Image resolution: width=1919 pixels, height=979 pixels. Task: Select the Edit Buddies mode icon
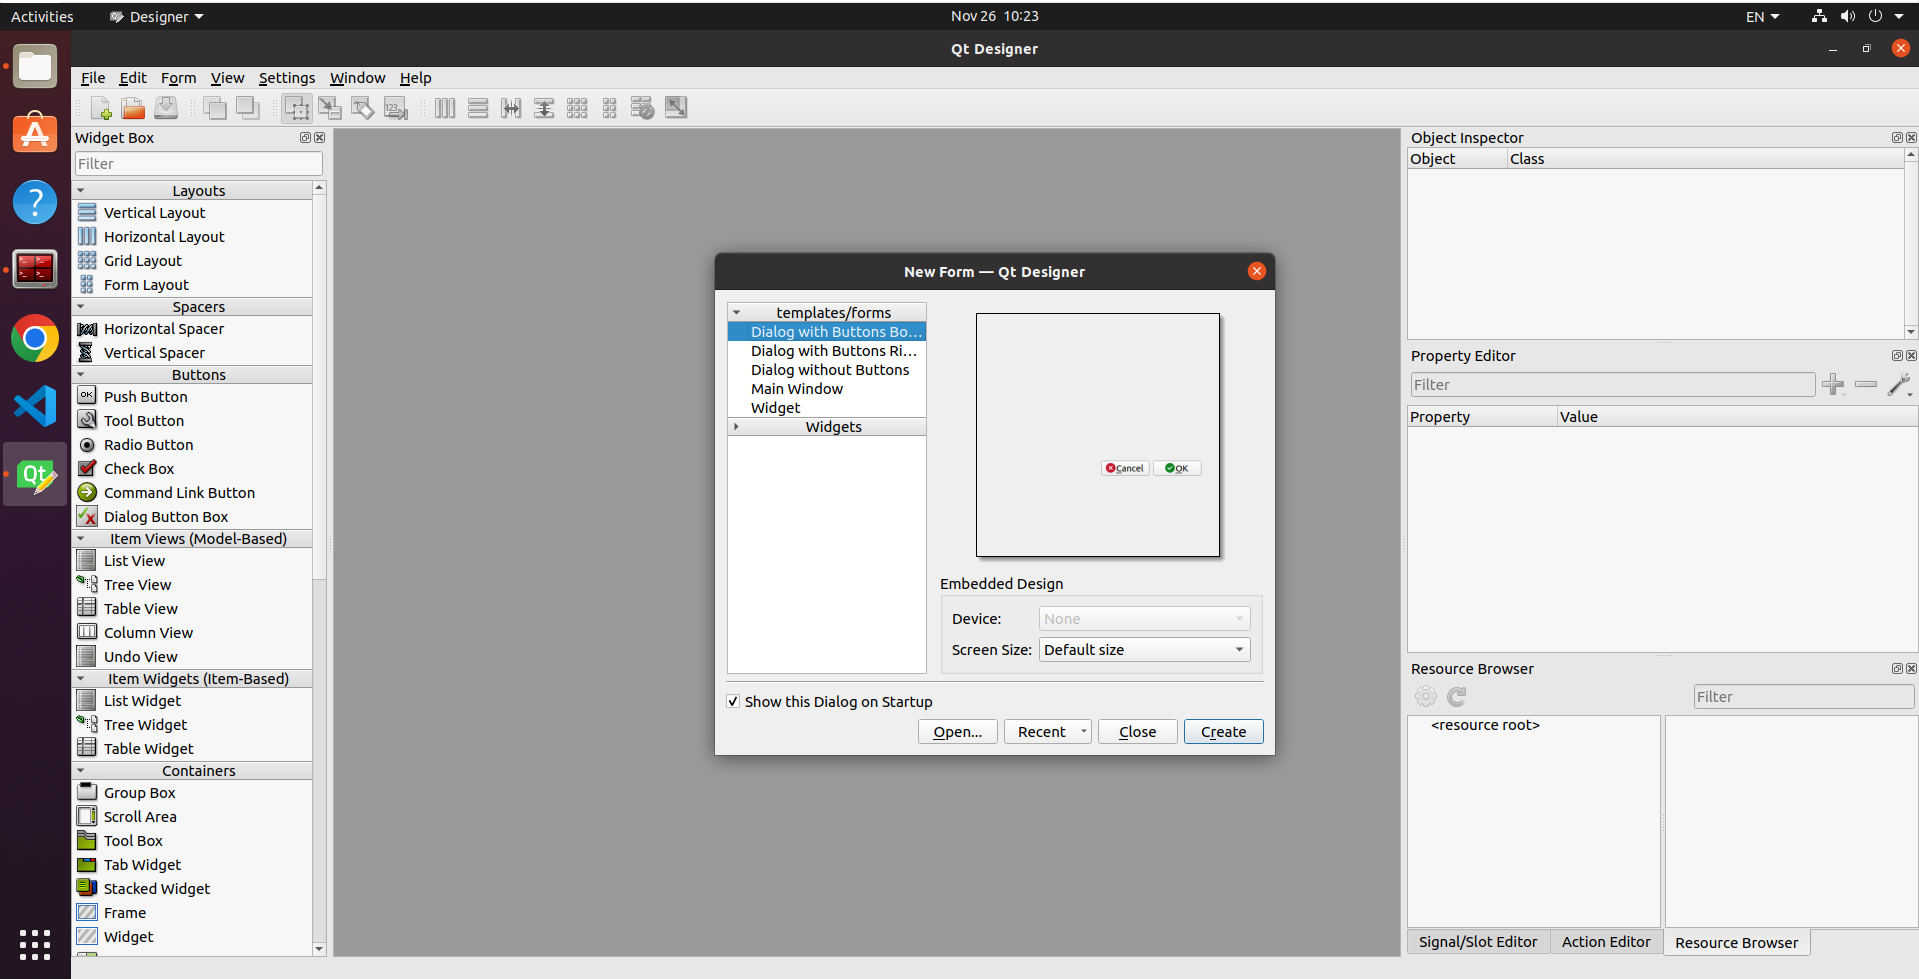[363, 108]
